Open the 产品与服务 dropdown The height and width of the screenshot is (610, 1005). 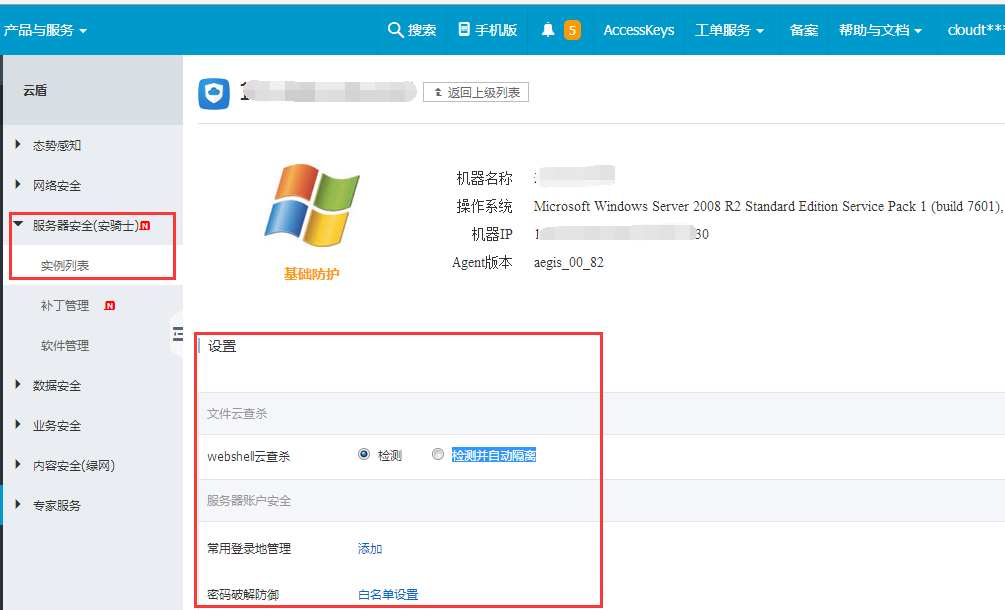coord(45,30)
